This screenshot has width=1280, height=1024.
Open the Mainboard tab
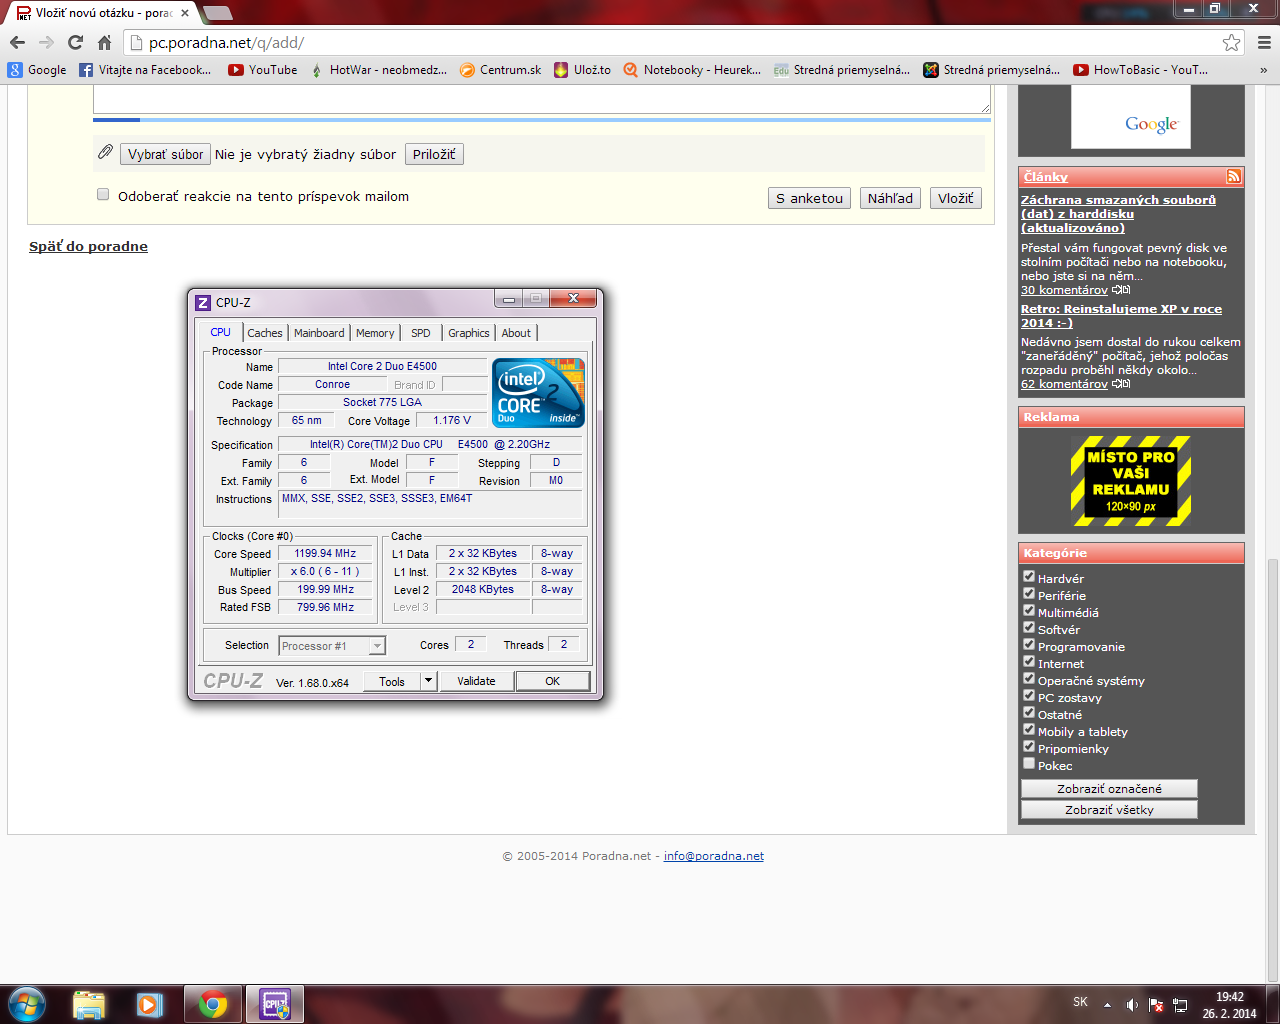tap(319, 333)
